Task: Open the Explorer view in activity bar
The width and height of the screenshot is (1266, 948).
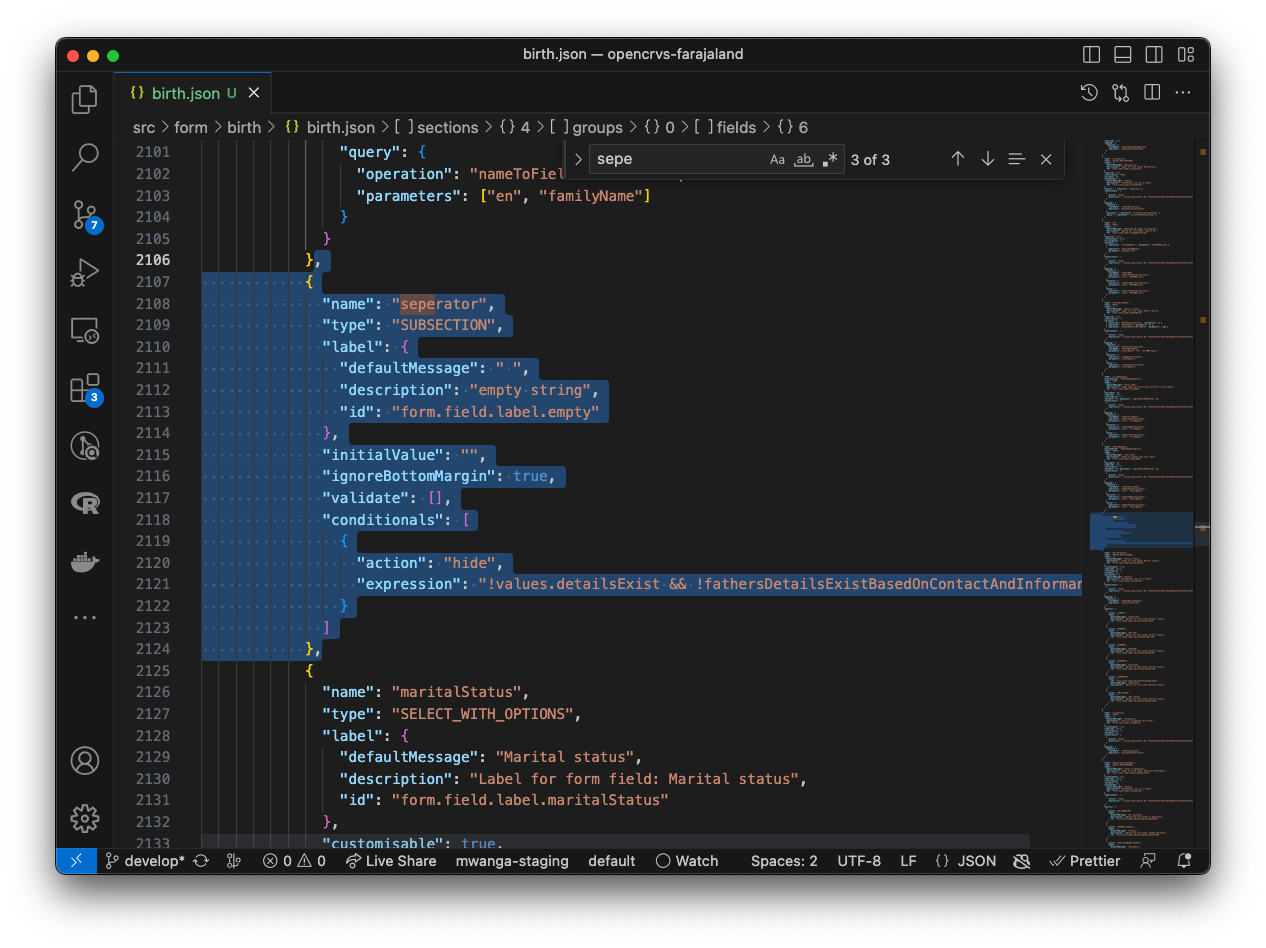Action: pos(85,98)
